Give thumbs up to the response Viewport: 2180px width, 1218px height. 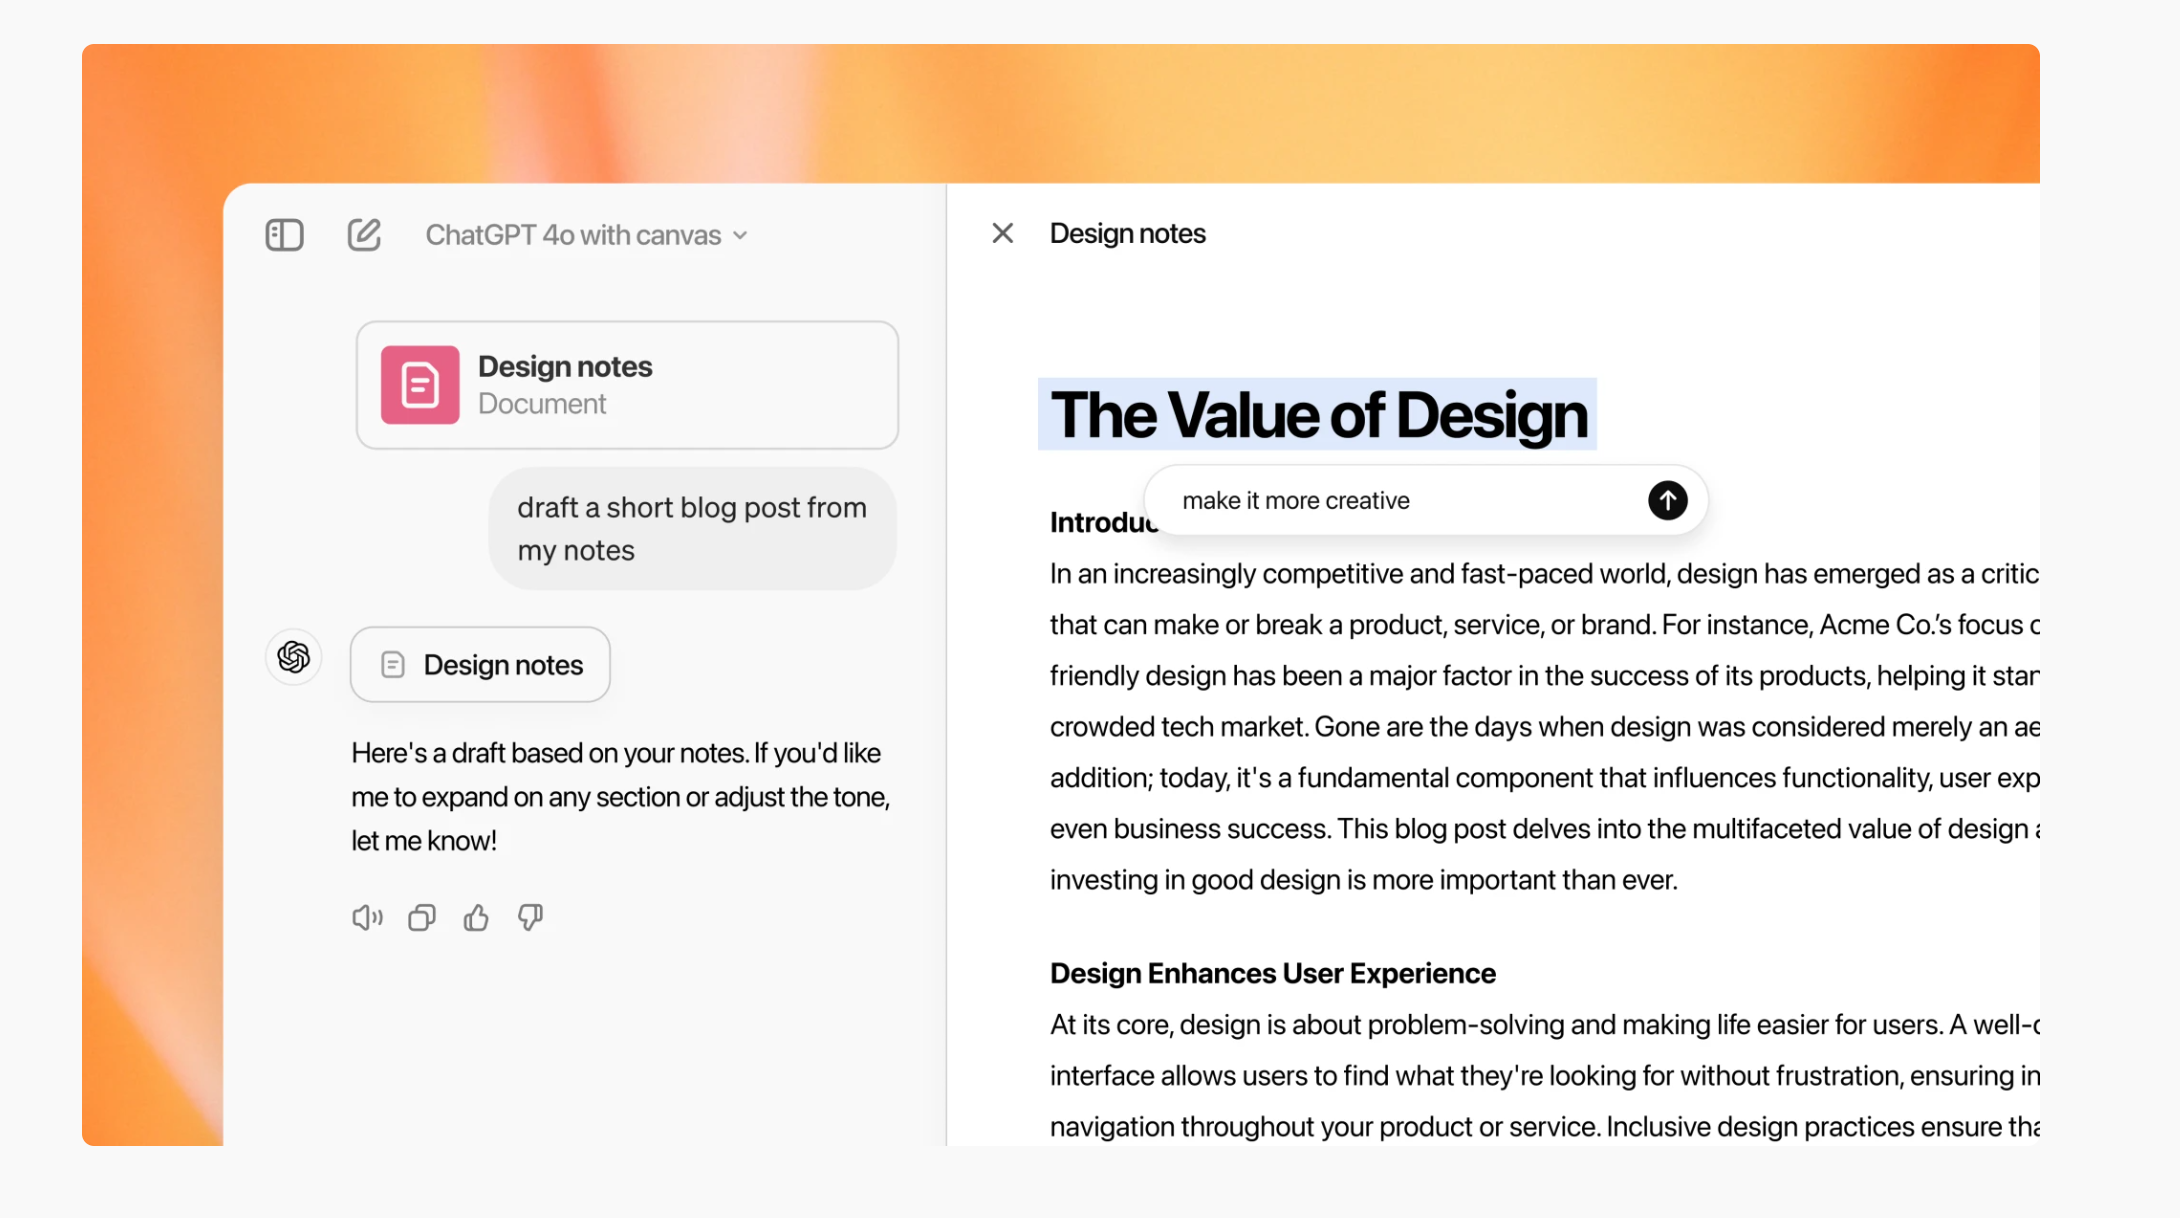[476, 917]
